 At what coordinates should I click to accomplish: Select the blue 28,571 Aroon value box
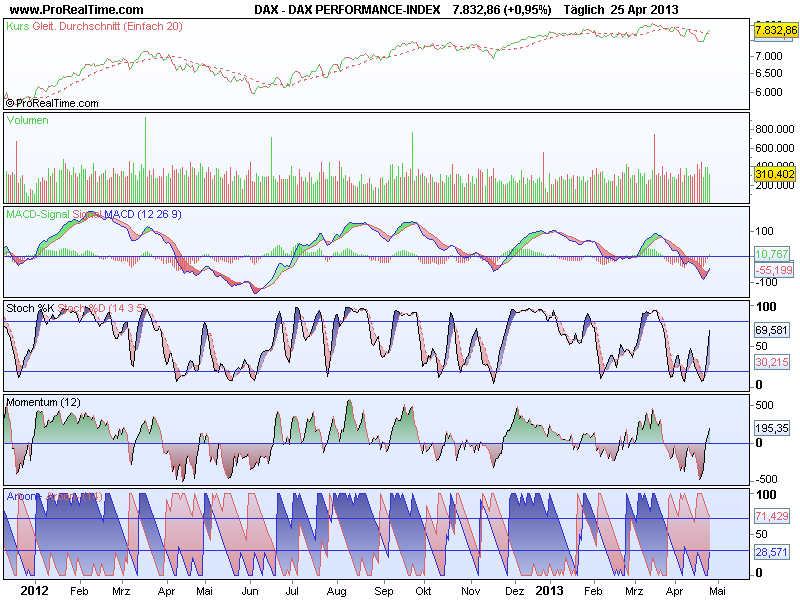click(x=771, y=552)
